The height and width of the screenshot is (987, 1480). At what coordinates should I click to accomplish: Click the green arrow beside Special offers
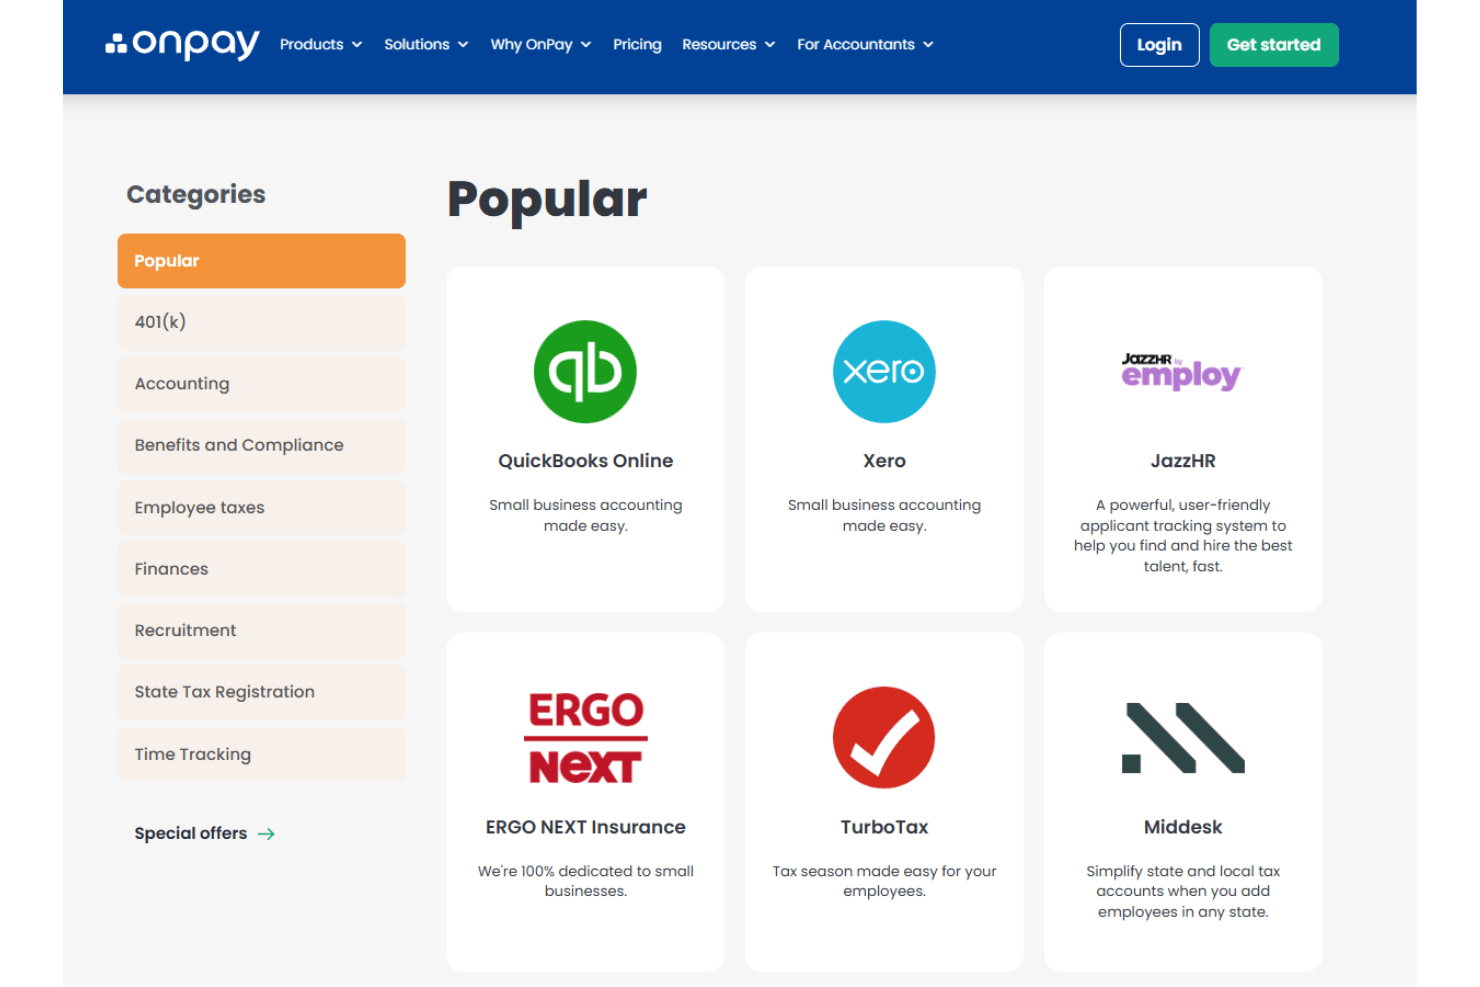click(x=266, y=833)
